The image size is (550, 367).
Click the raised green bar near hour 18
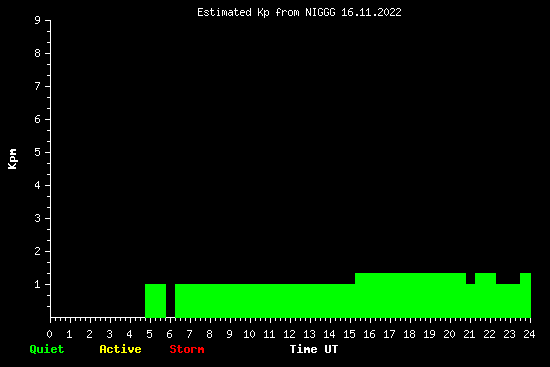tap(410, 295)
